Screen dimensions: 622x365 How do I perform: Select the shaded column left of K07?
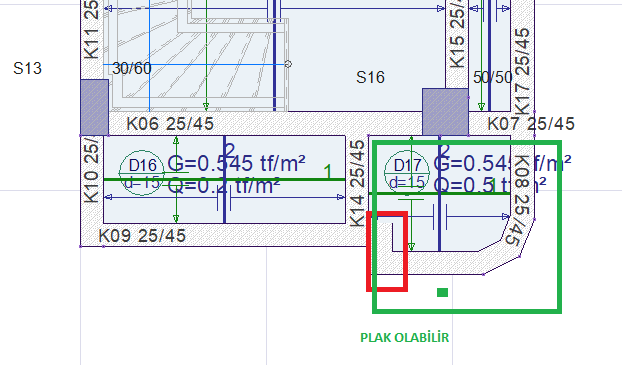(x=445, y=112)
